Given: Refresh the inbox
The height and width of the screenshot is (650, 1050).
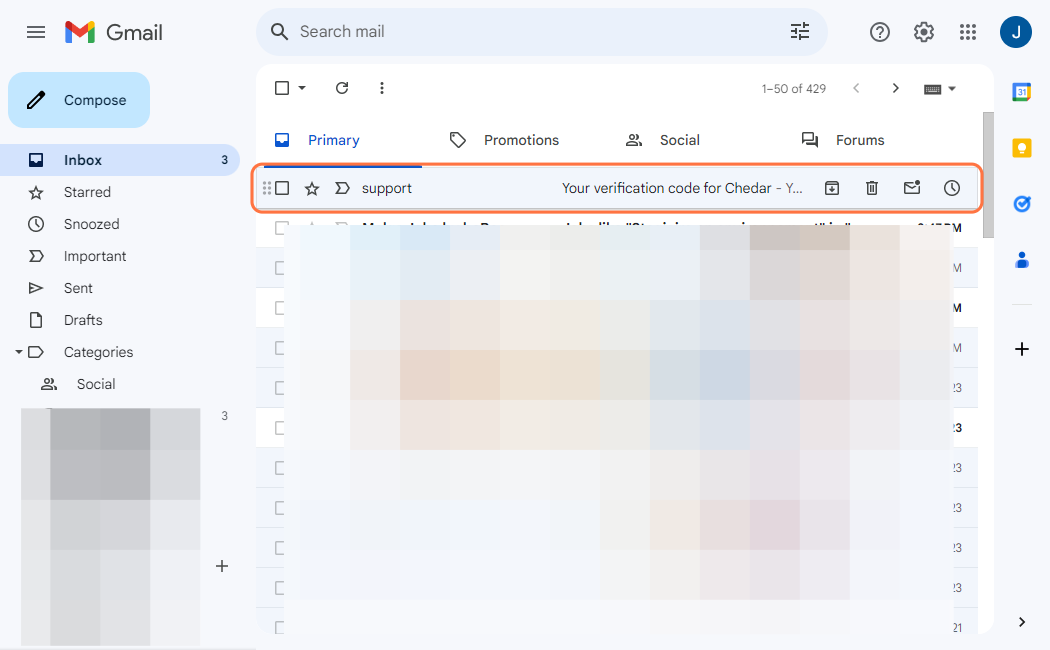Looking at the screenshot, I should (x=342, y=88).
